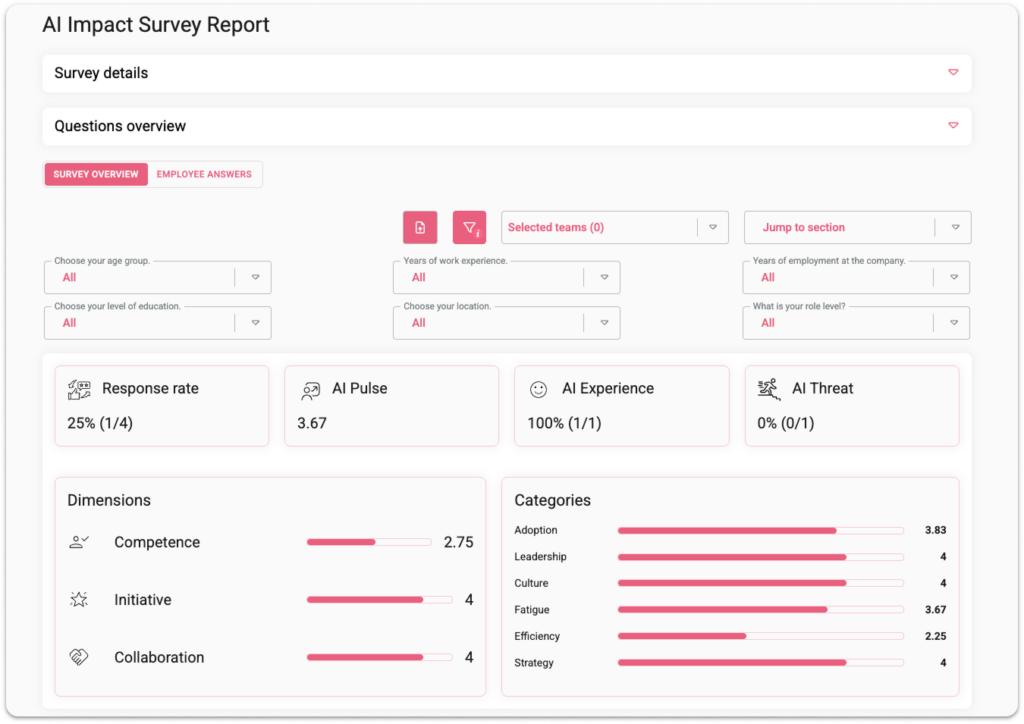Click the filter info icon button

point(470,227)
